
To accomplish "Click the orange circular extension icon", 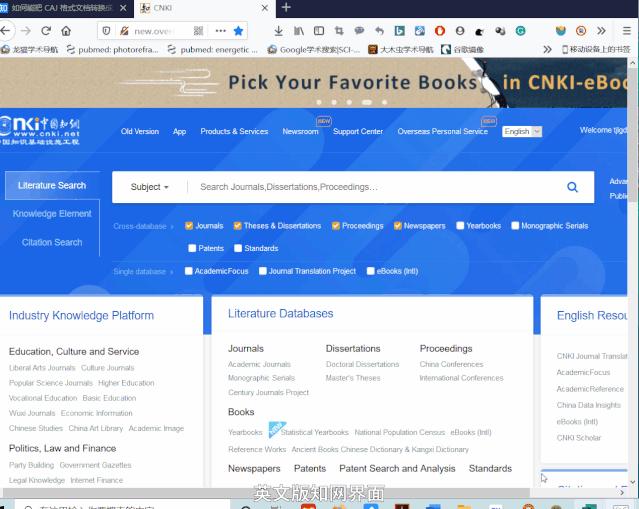I will coord(581,31).
